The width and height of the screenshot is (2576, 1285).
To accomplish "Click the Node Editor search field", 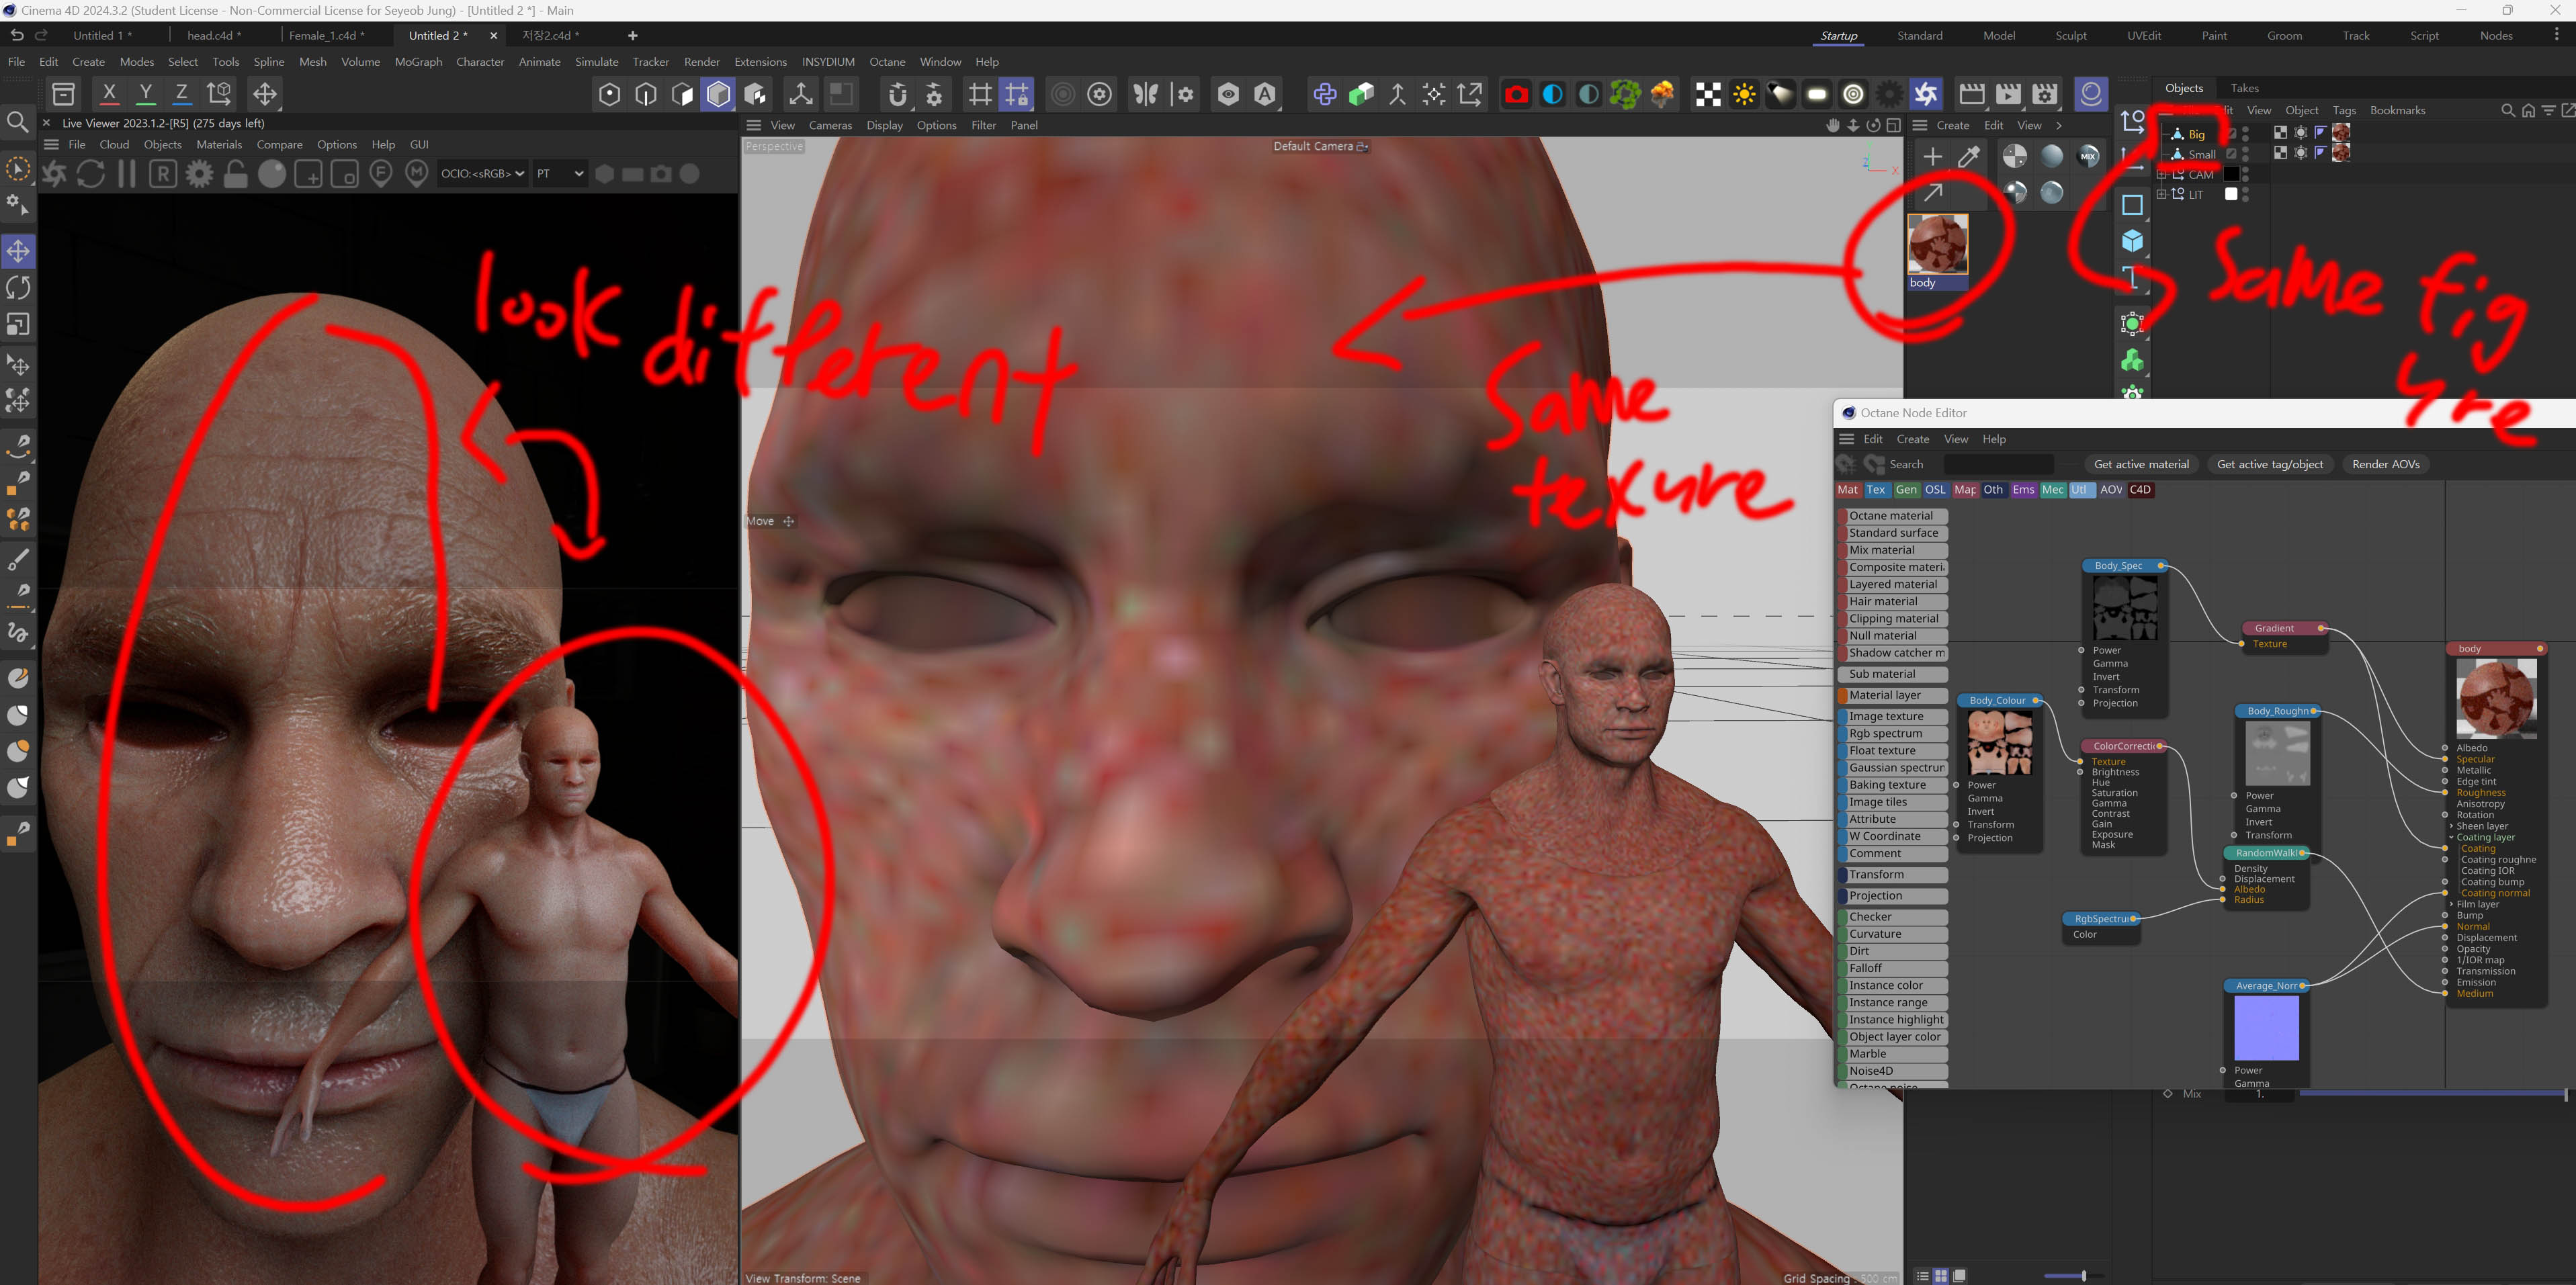I will coord(1998,464).
